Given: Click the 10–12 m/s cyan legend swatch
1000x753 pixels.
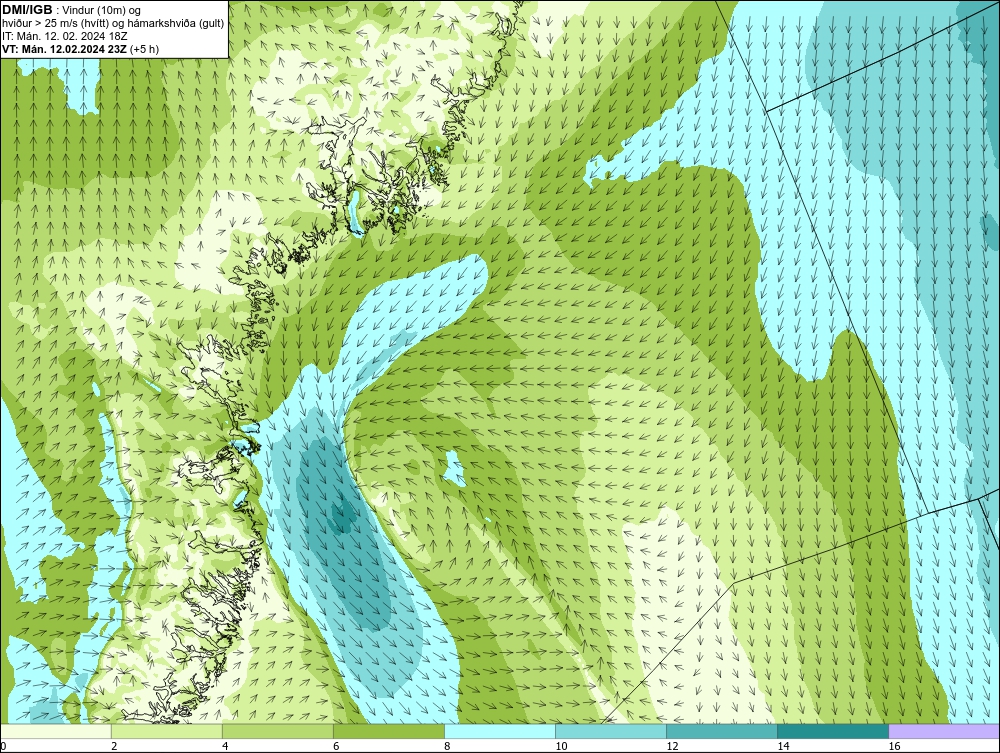Looking at the screenshot, I should pyautogui.click(x=610, y=731).
